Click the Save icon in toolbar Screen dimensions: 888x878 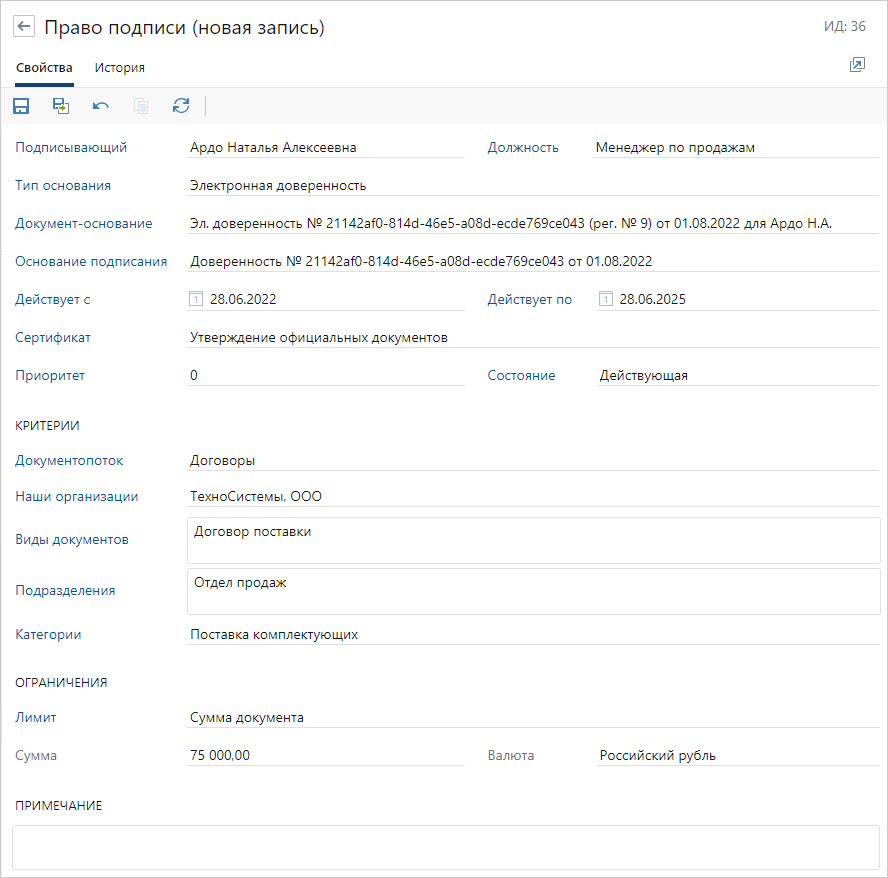click(x=21, y=106)
